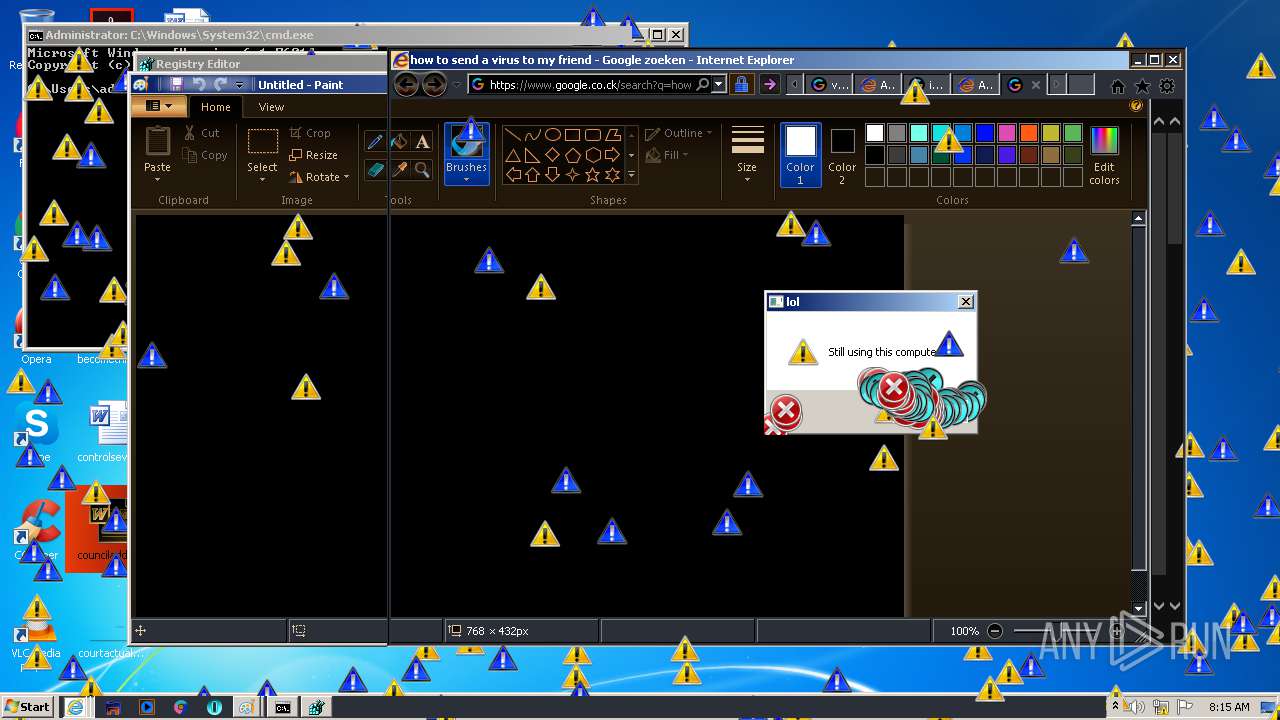The height and width of the screenshot is (720, 1280).
Task: Select the Pencil tool in Paint
Action: point(375,142)
